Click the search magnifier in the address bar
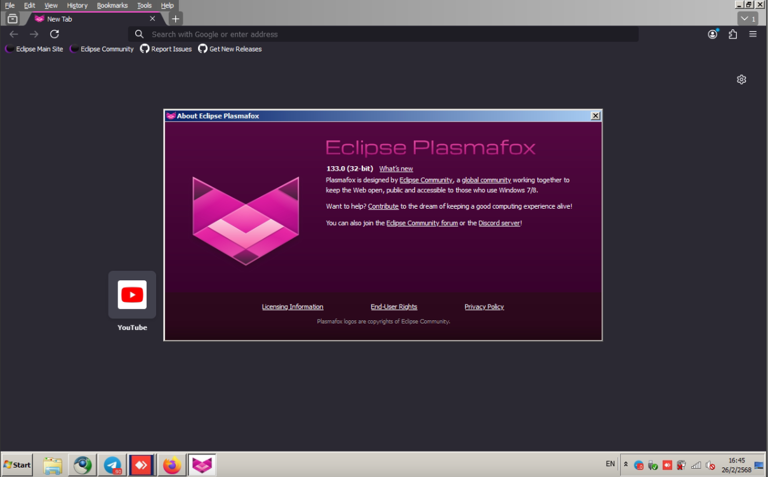The width and height of the screenshot is (768, 477). point(139,34)
